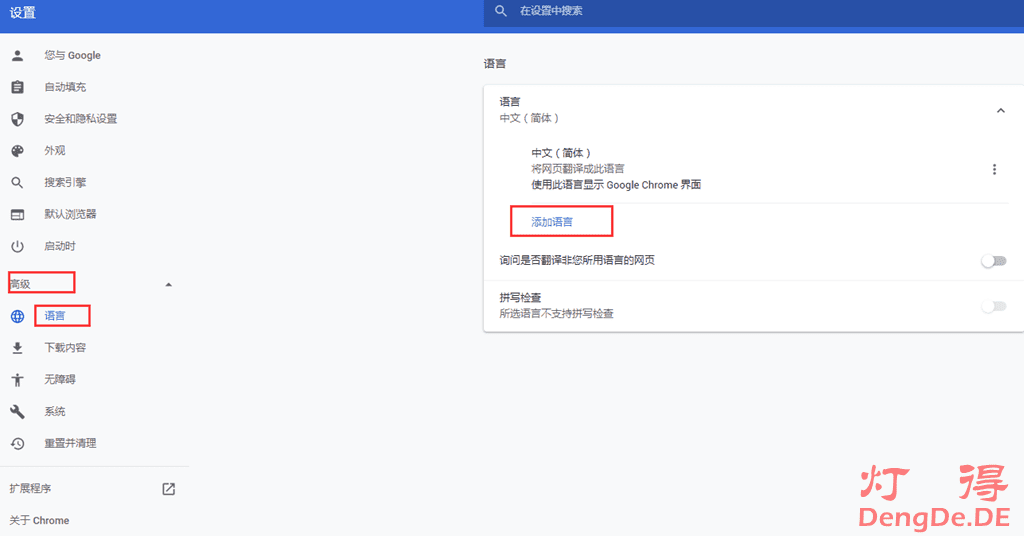Click the shield icon for 安全和隐私设置
The width and height of the screenshot is (1024, 536).
17,119
